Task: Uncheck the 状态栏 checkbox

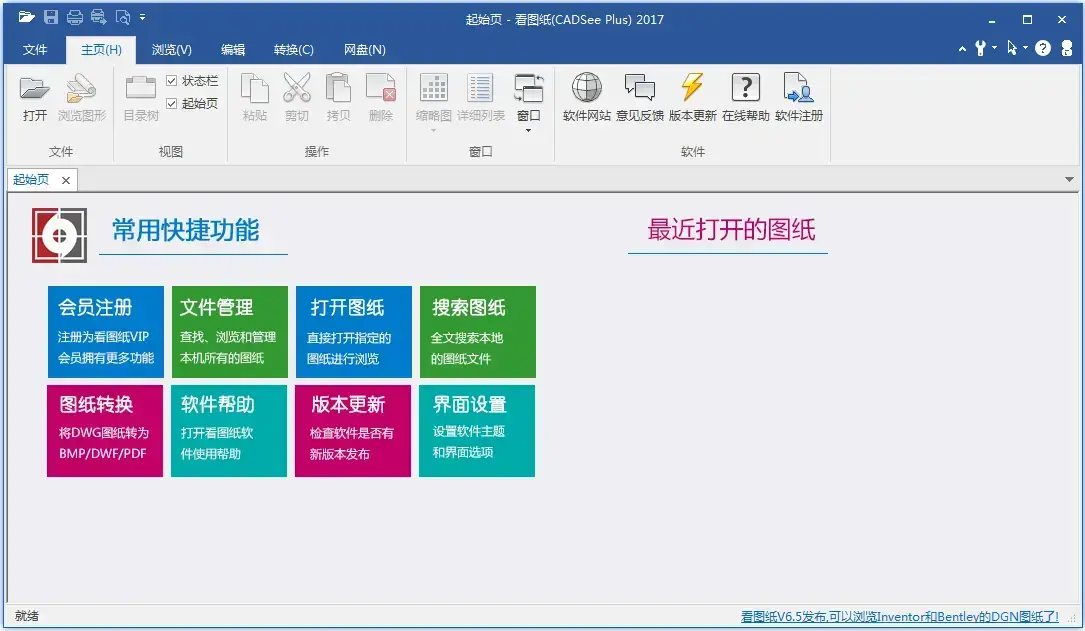Action: point(172,81)
